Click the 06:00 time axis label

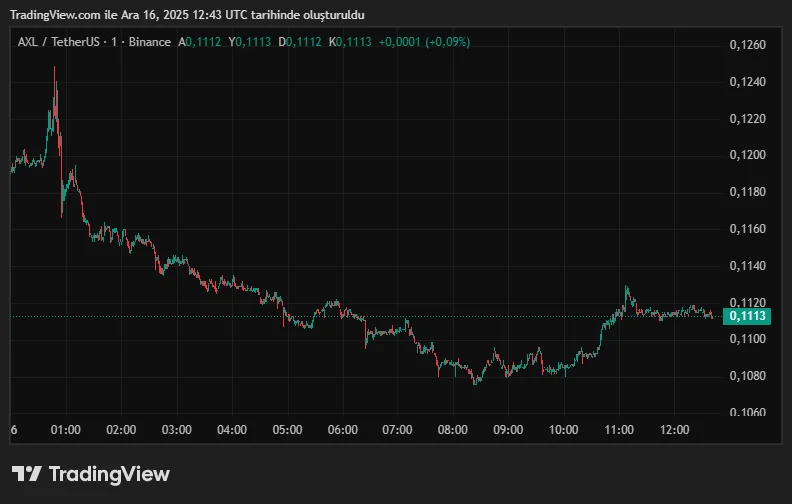(x=342, y=430)
